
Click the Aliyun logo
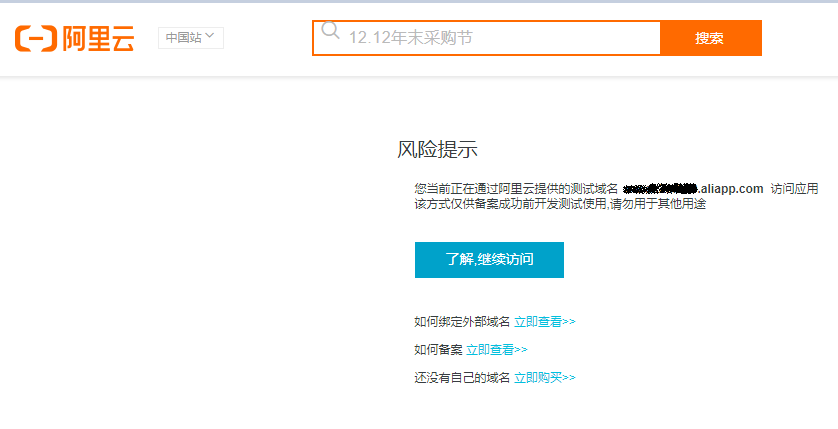point(74,39)
